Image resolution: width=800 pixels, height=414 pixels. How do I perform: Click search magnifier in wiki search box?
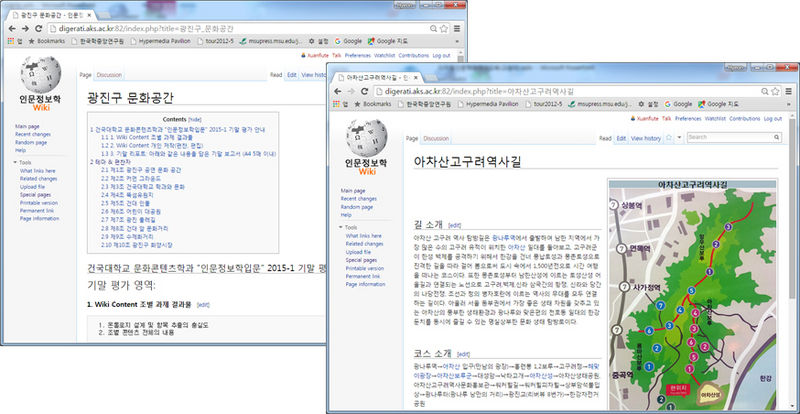(778, 137)
